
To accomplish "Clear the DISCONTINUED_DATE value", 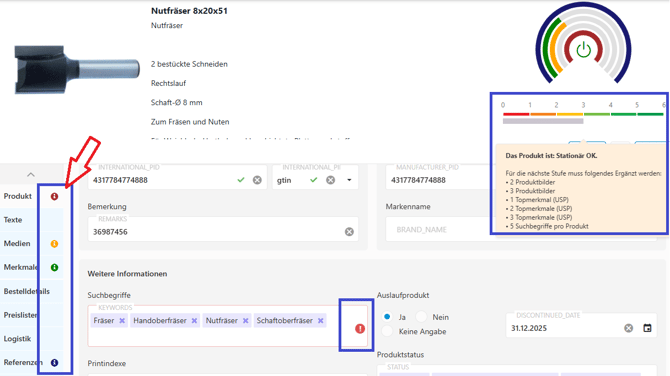I will [x=628, y=328].
